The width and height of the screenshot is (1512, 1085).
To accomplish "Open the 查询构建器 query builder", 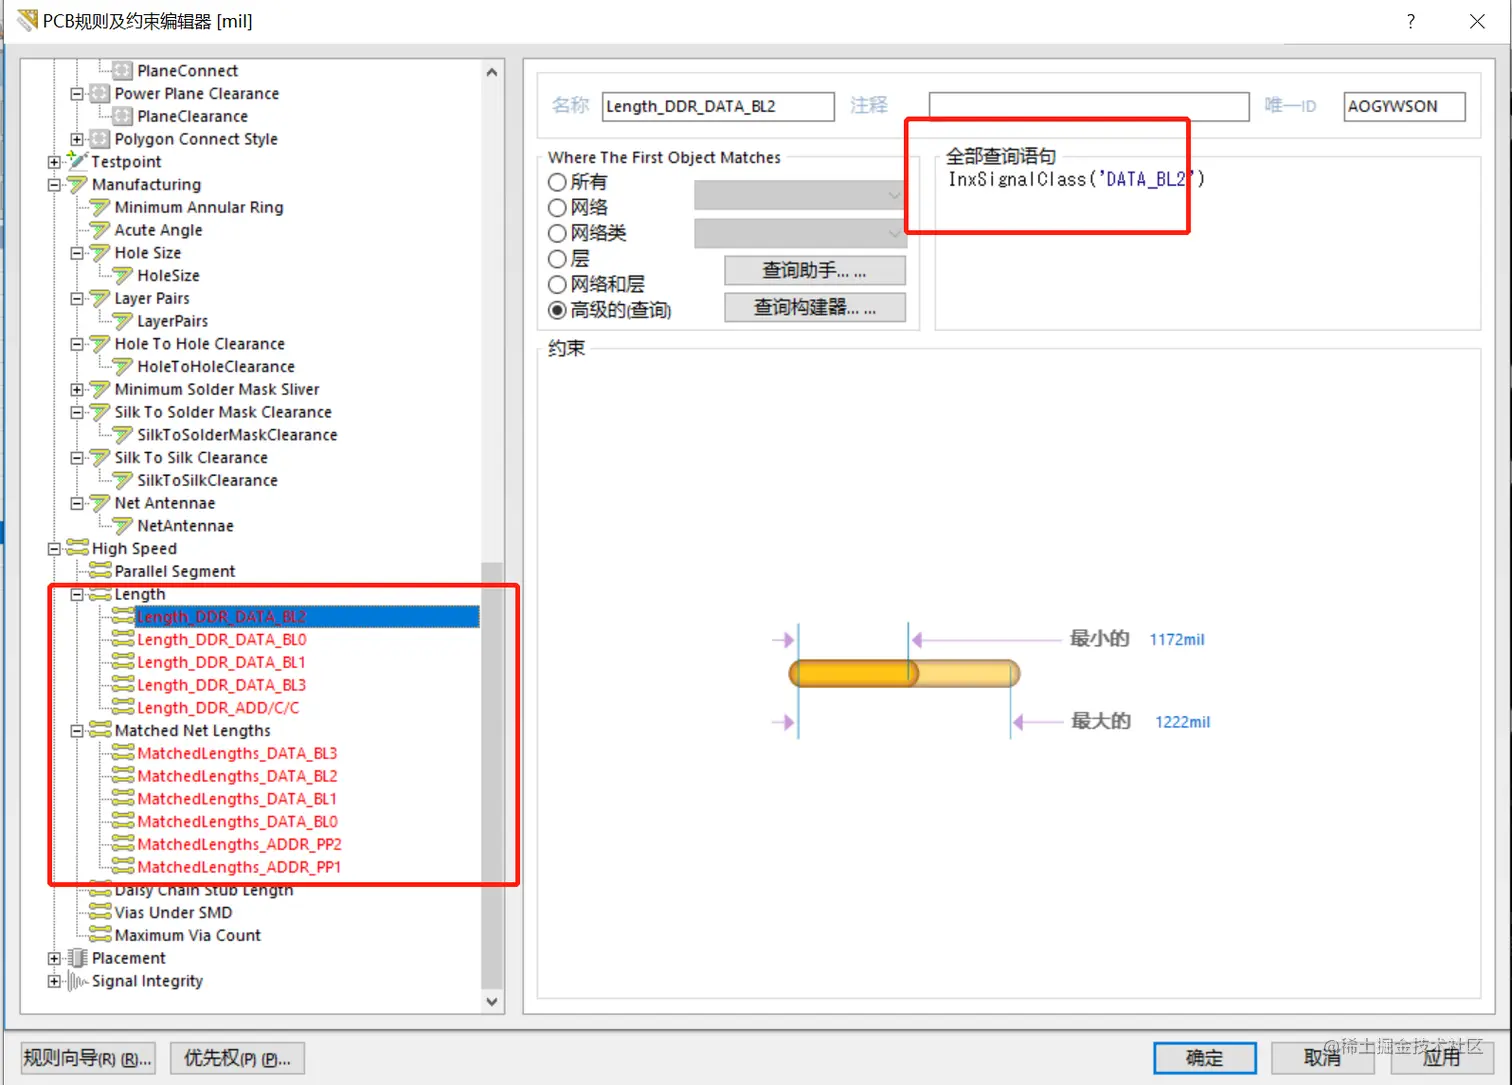I will tap(815, 308).
